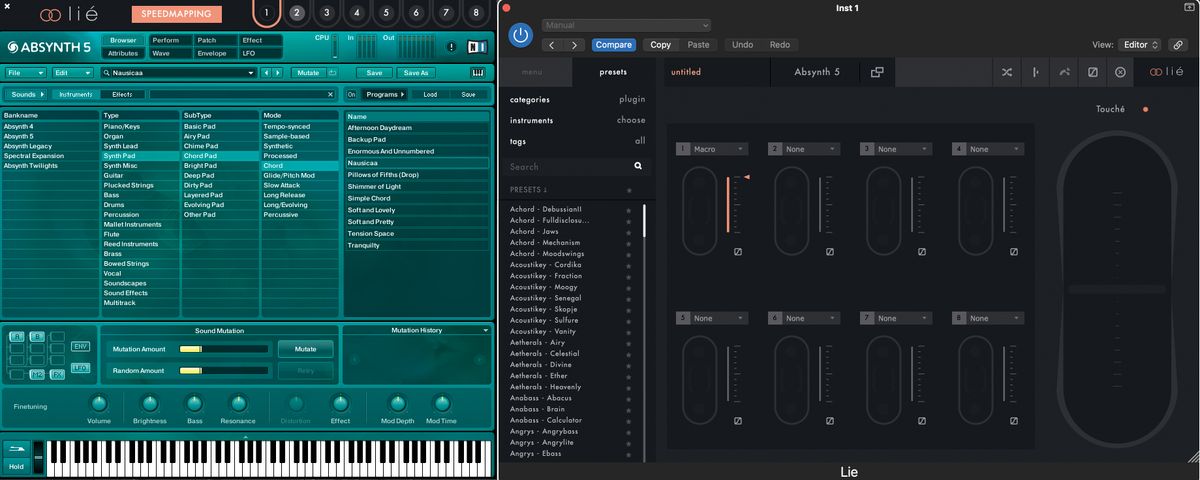Click the plugin power button in Inst 1
Screen dimensions: 1200x480
click(x=521, y=35)
